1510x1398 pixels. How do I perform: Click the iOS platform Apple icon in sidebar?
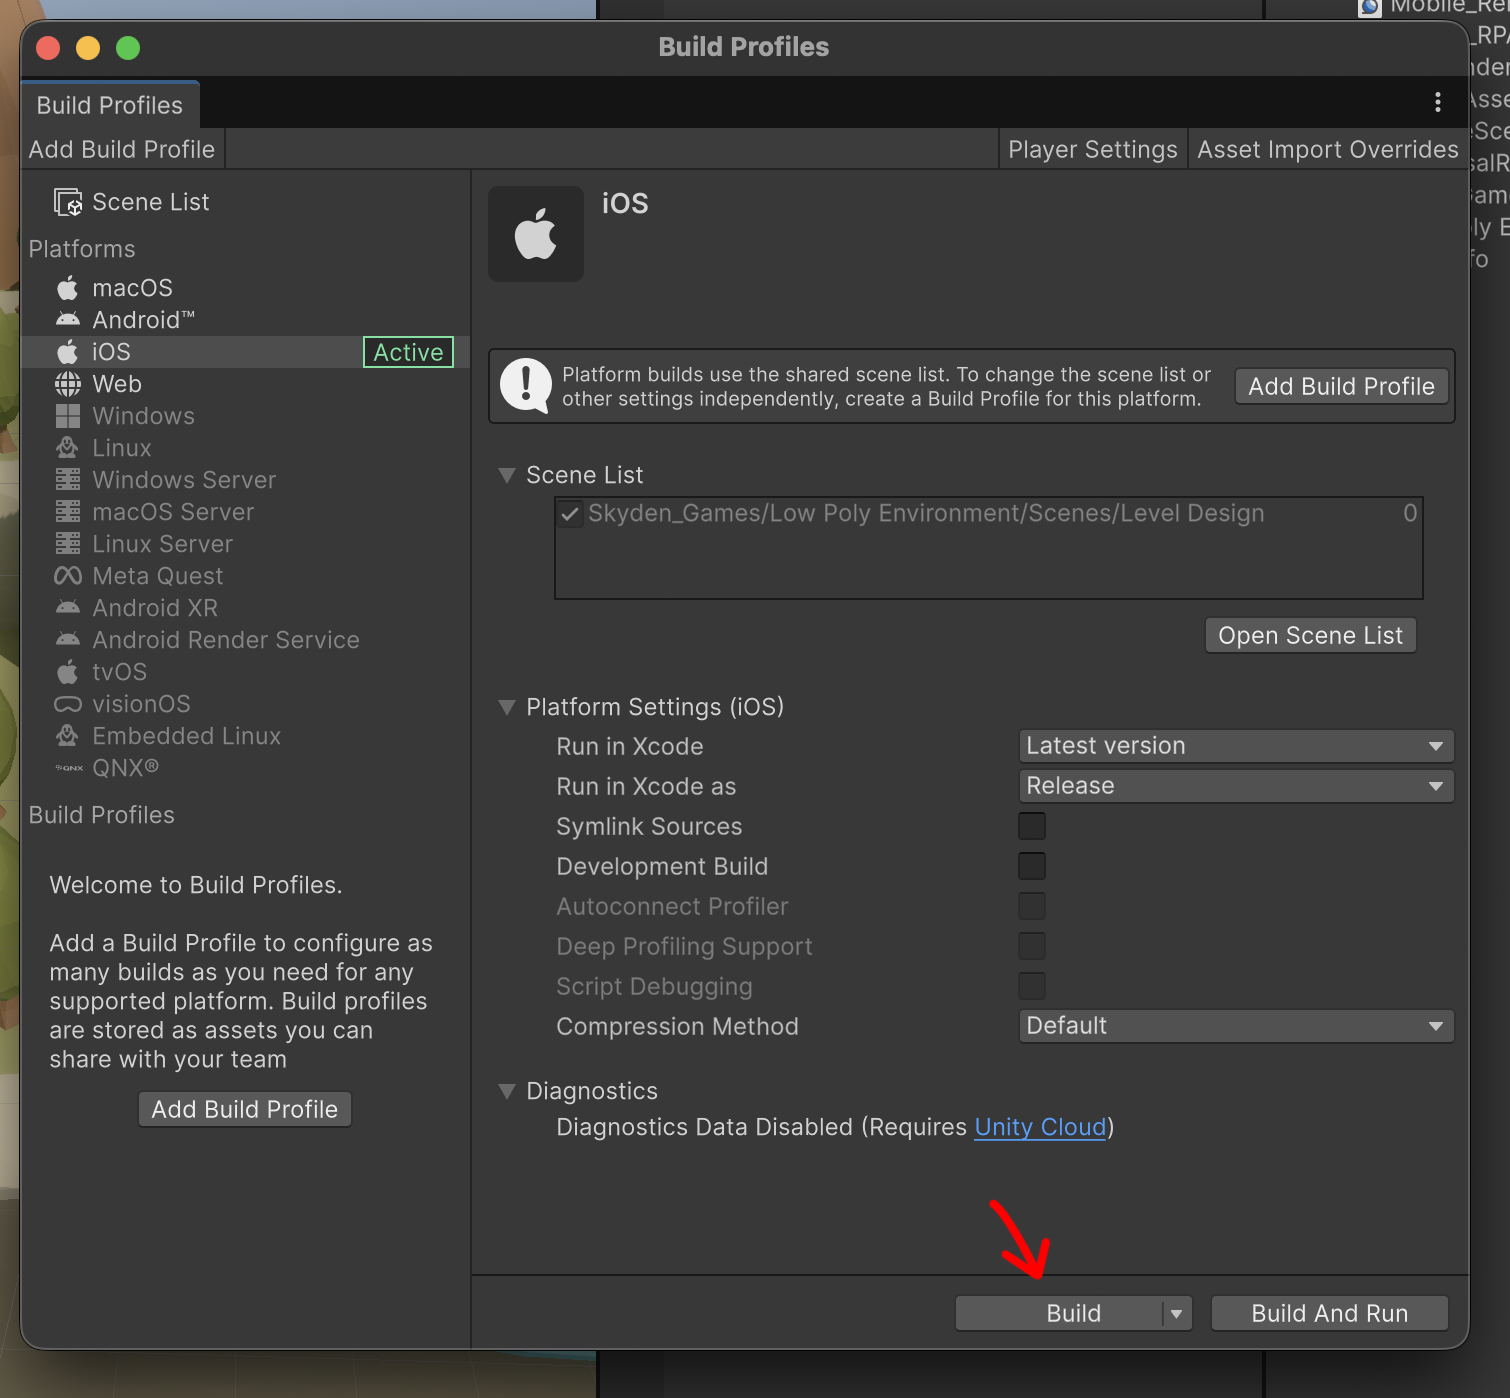click(x=68, y=352)
